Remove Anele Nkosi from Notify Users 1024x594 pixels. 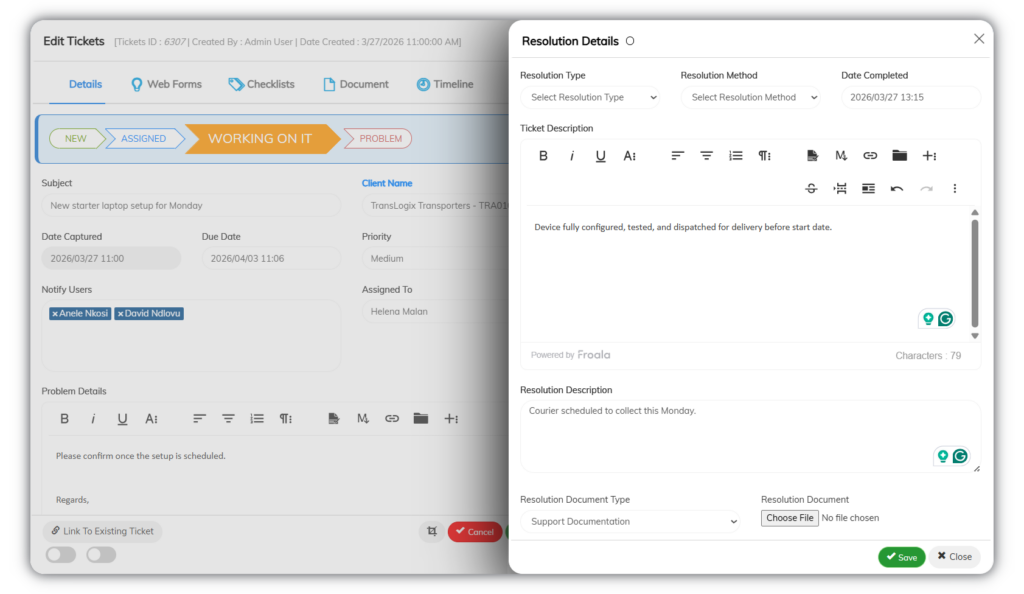(x=55, y=314)
